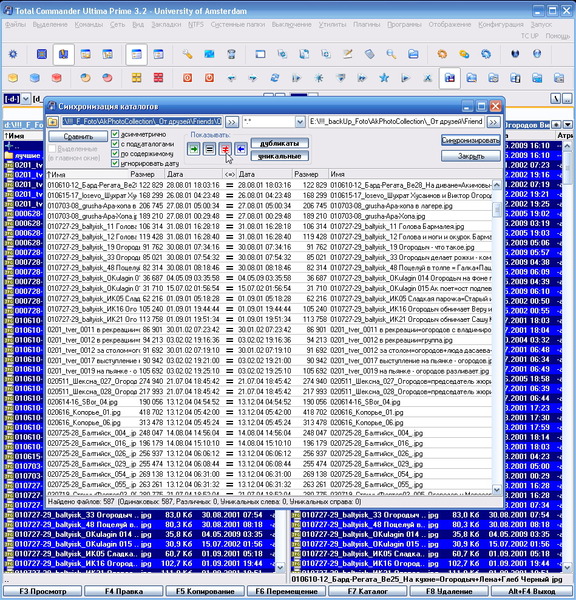Click F5 Копирование button at bottom
The image size is (576, 600).
pyautogui.click(x=205, y=591)
